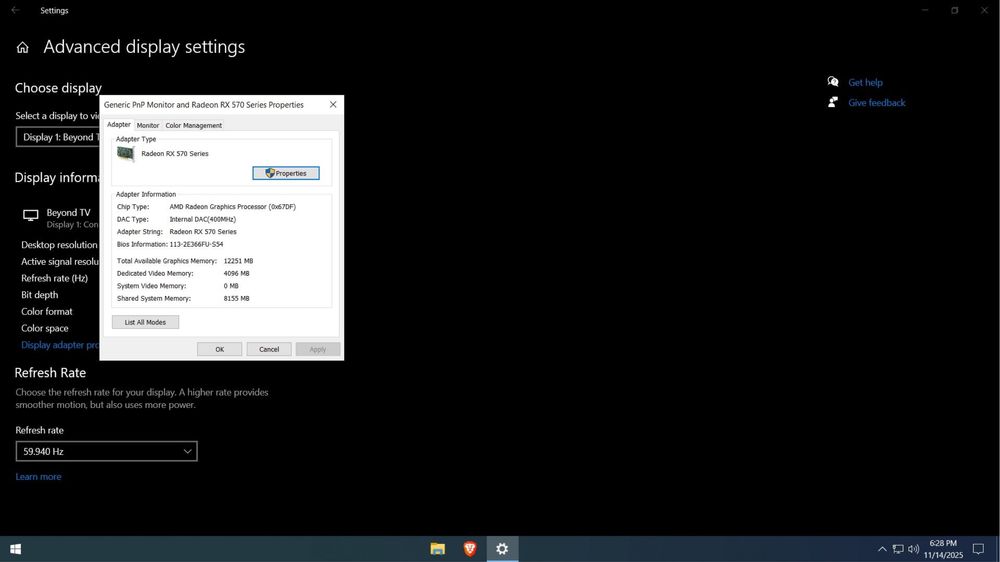Click the Refresh rate (Hz) info label

click(x=54, y=278)
